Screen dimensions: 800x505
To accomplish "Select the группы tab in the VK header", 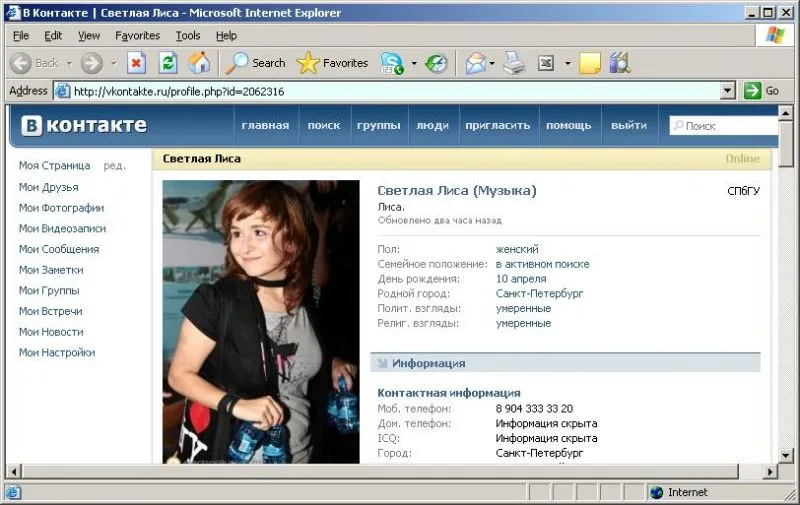I will pos(379,125).
